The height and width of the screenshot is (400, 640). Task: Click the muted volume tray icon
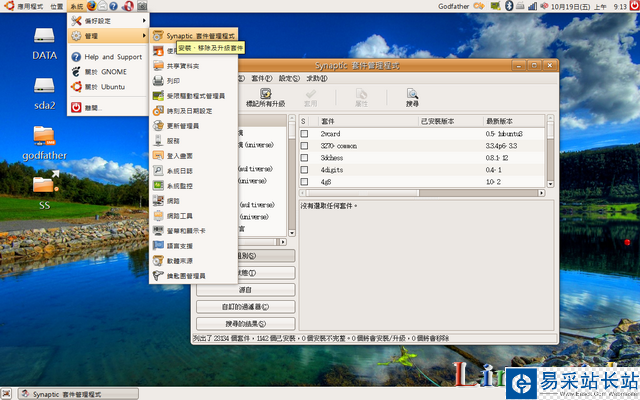[x=544, y=6]
